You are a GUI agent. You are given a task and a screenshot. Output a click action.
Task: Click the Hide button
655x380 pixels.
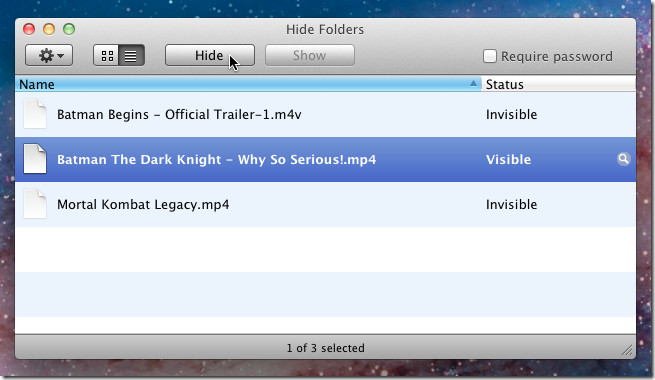[x=210, y=55]
